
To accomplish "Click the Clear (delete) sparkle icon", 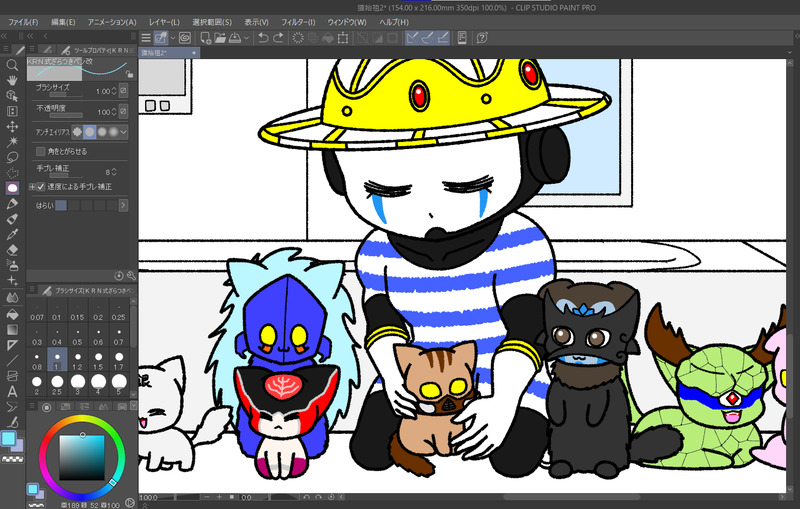I will (297, 38).
